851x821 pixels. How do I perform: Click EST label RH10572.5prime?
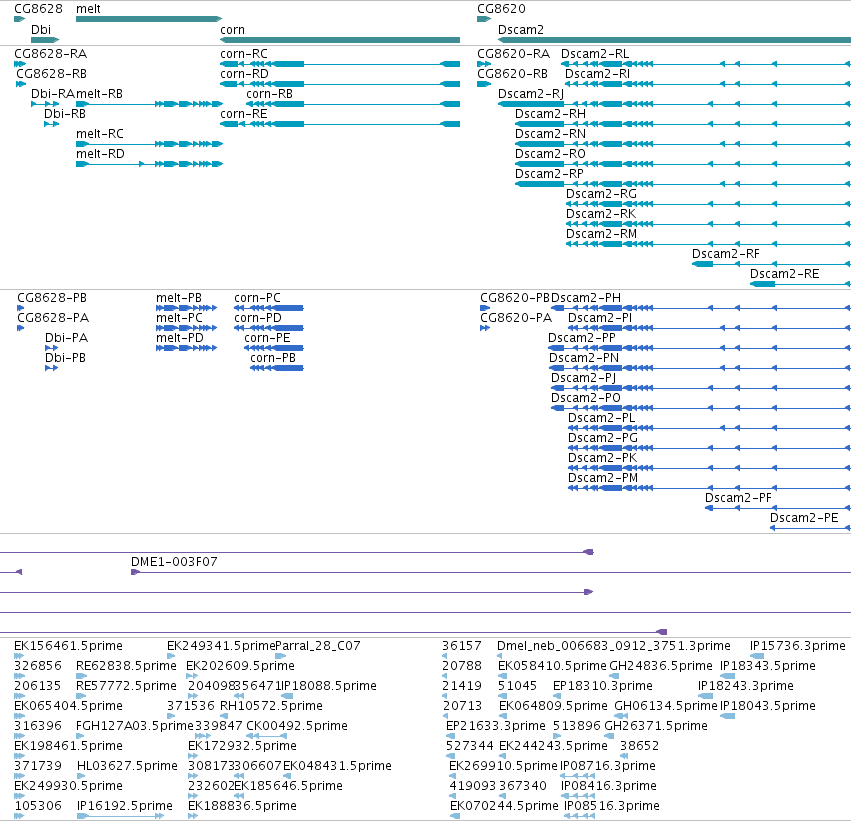coord(271,707)
